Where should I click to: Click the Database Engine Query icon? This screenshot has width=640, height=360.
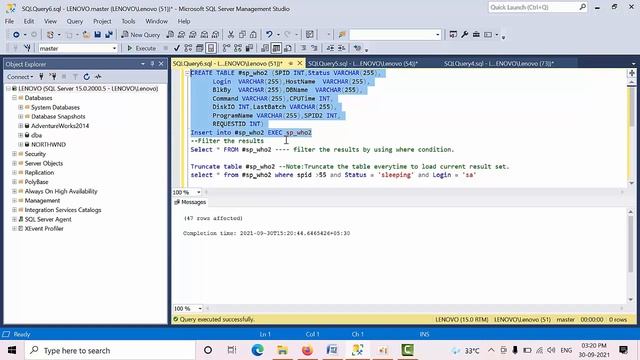[170, 35]
